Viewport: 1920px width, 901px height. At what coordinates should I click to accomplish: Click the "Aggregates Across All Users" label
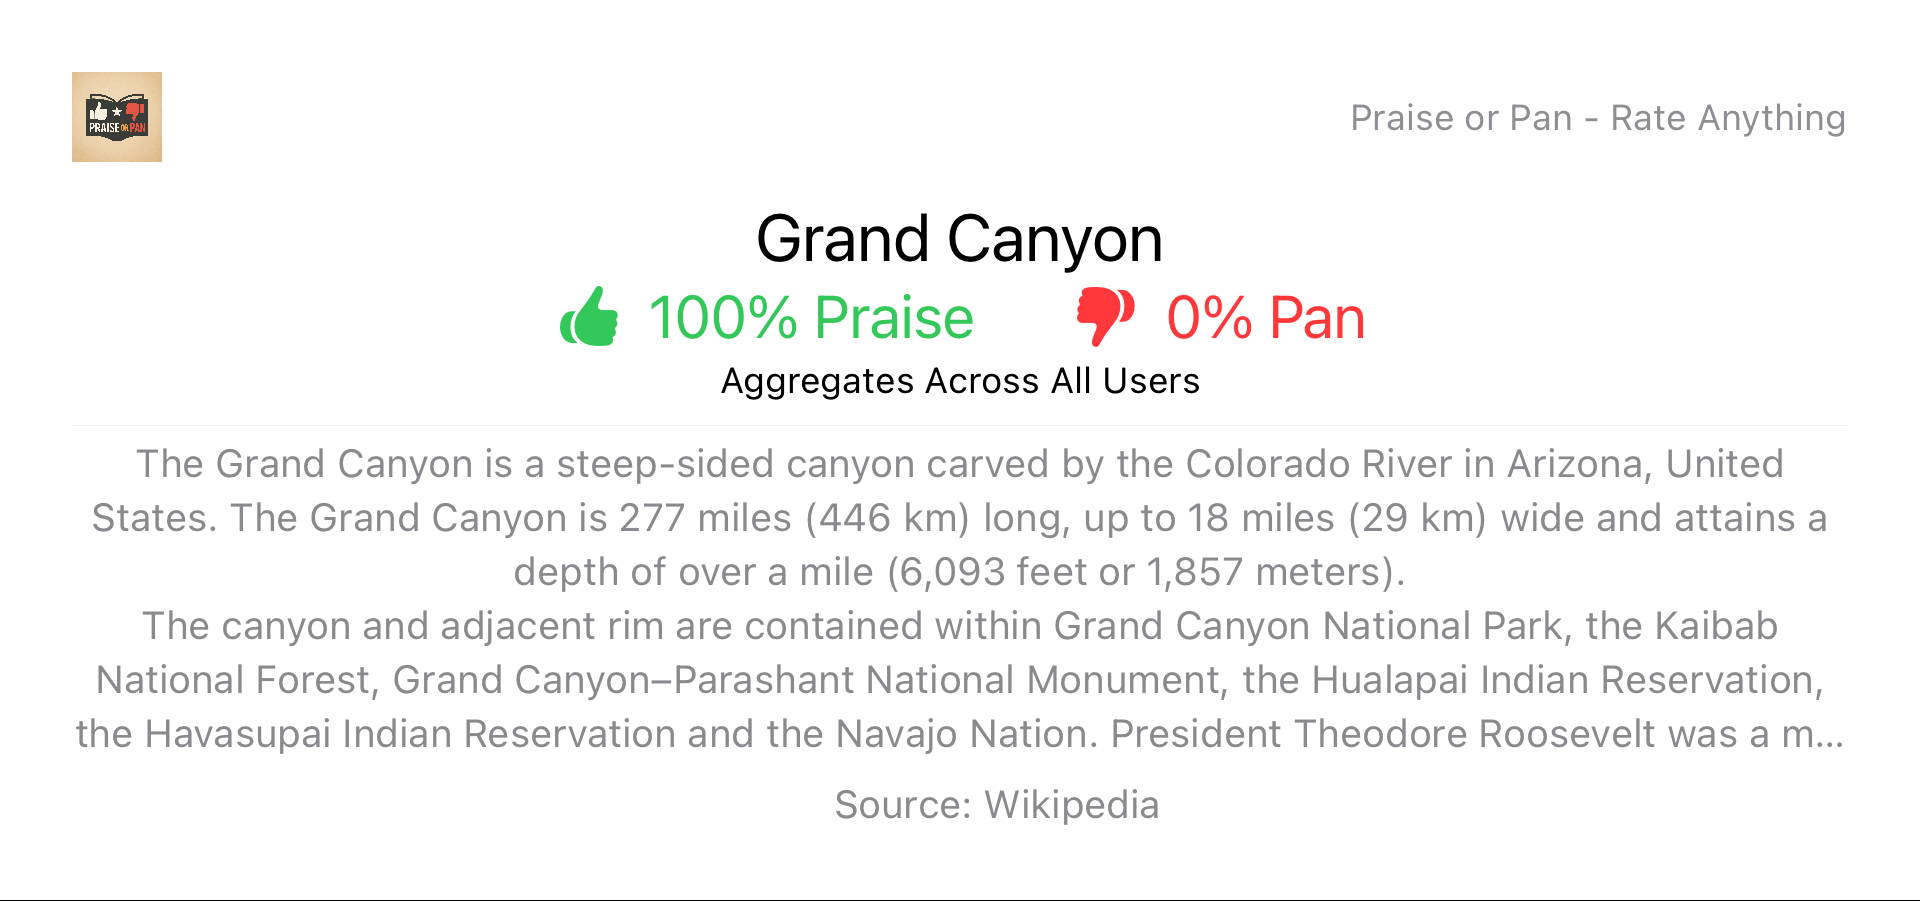tap(960, 381)
